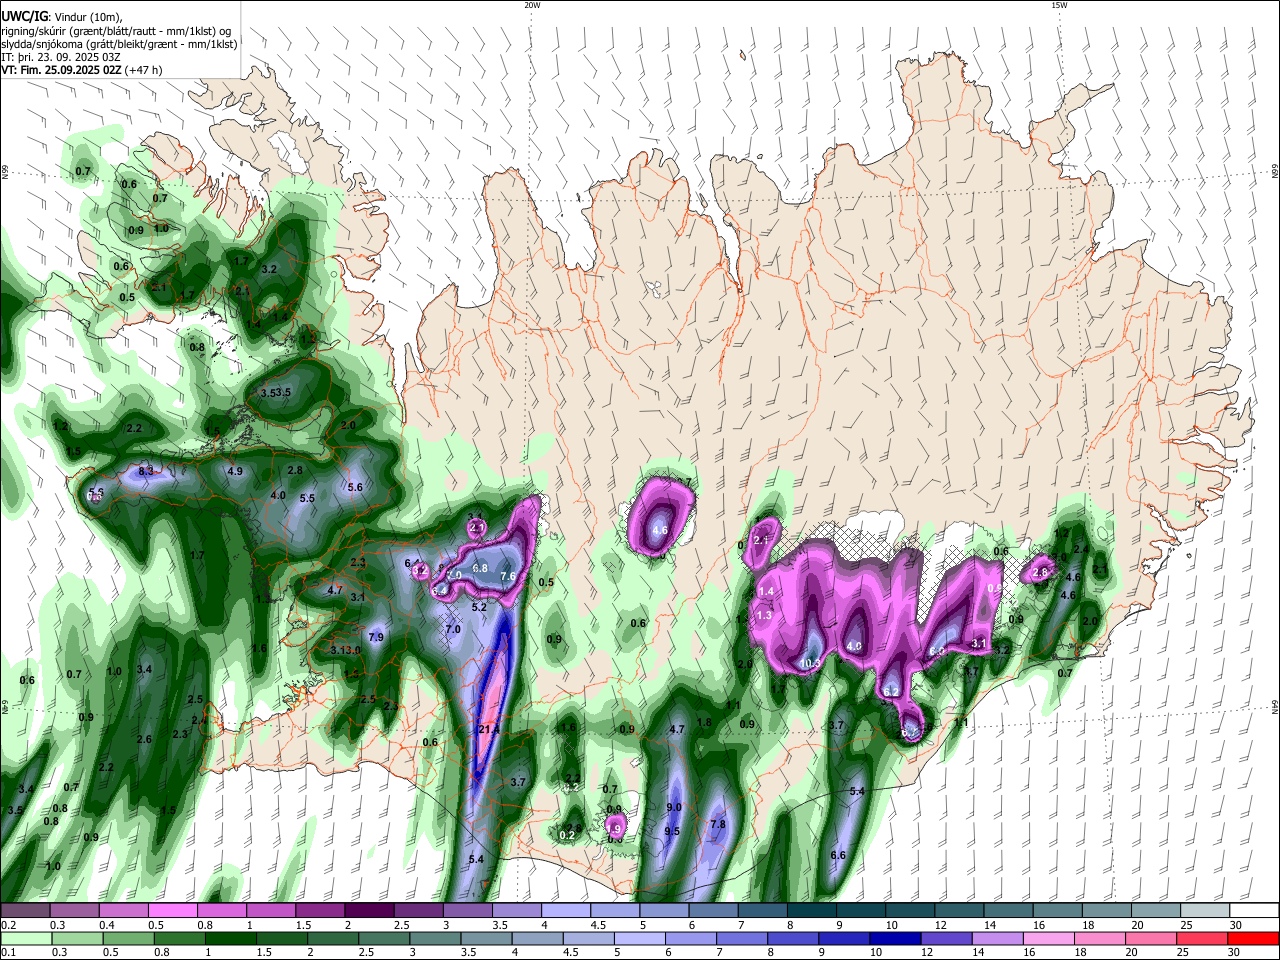Click lower legend pink swatch between 18 and 20
This screenshot has height=960, width=1280.
pos(1098,938)
